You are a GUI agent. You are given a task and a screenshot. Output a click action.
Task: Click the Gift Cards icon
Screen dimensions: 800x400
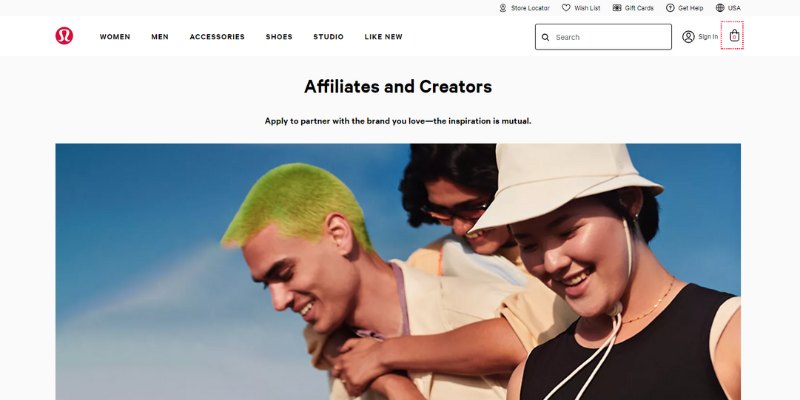617,8
